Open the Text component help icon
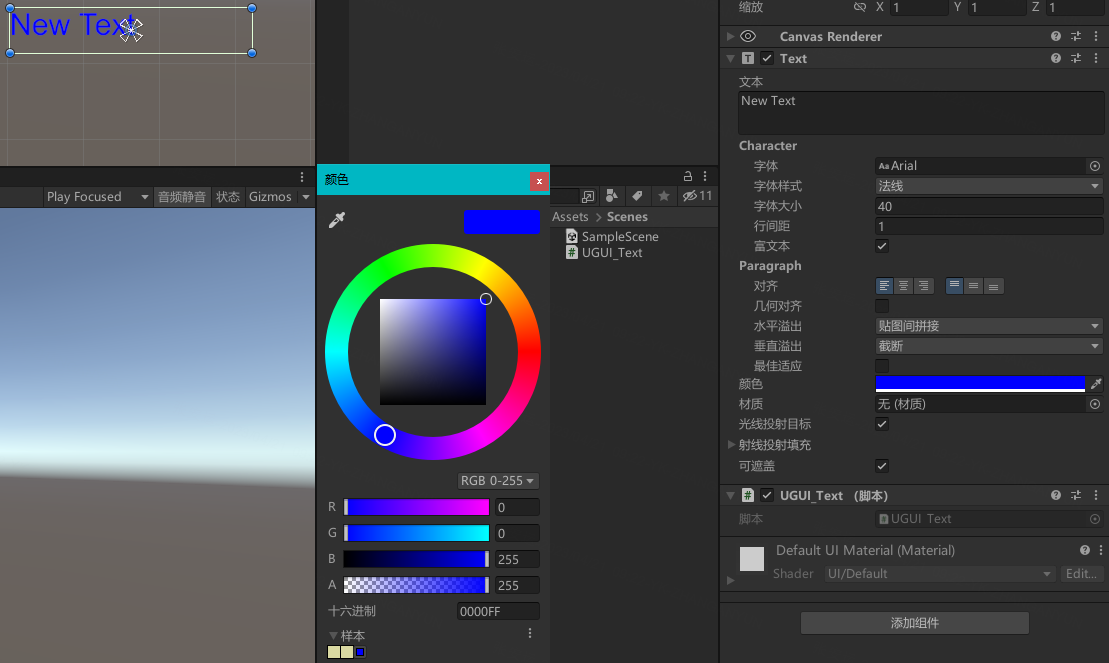Screen dimensions: 1109x663 pyautogui.click(x=1055, y=58)
